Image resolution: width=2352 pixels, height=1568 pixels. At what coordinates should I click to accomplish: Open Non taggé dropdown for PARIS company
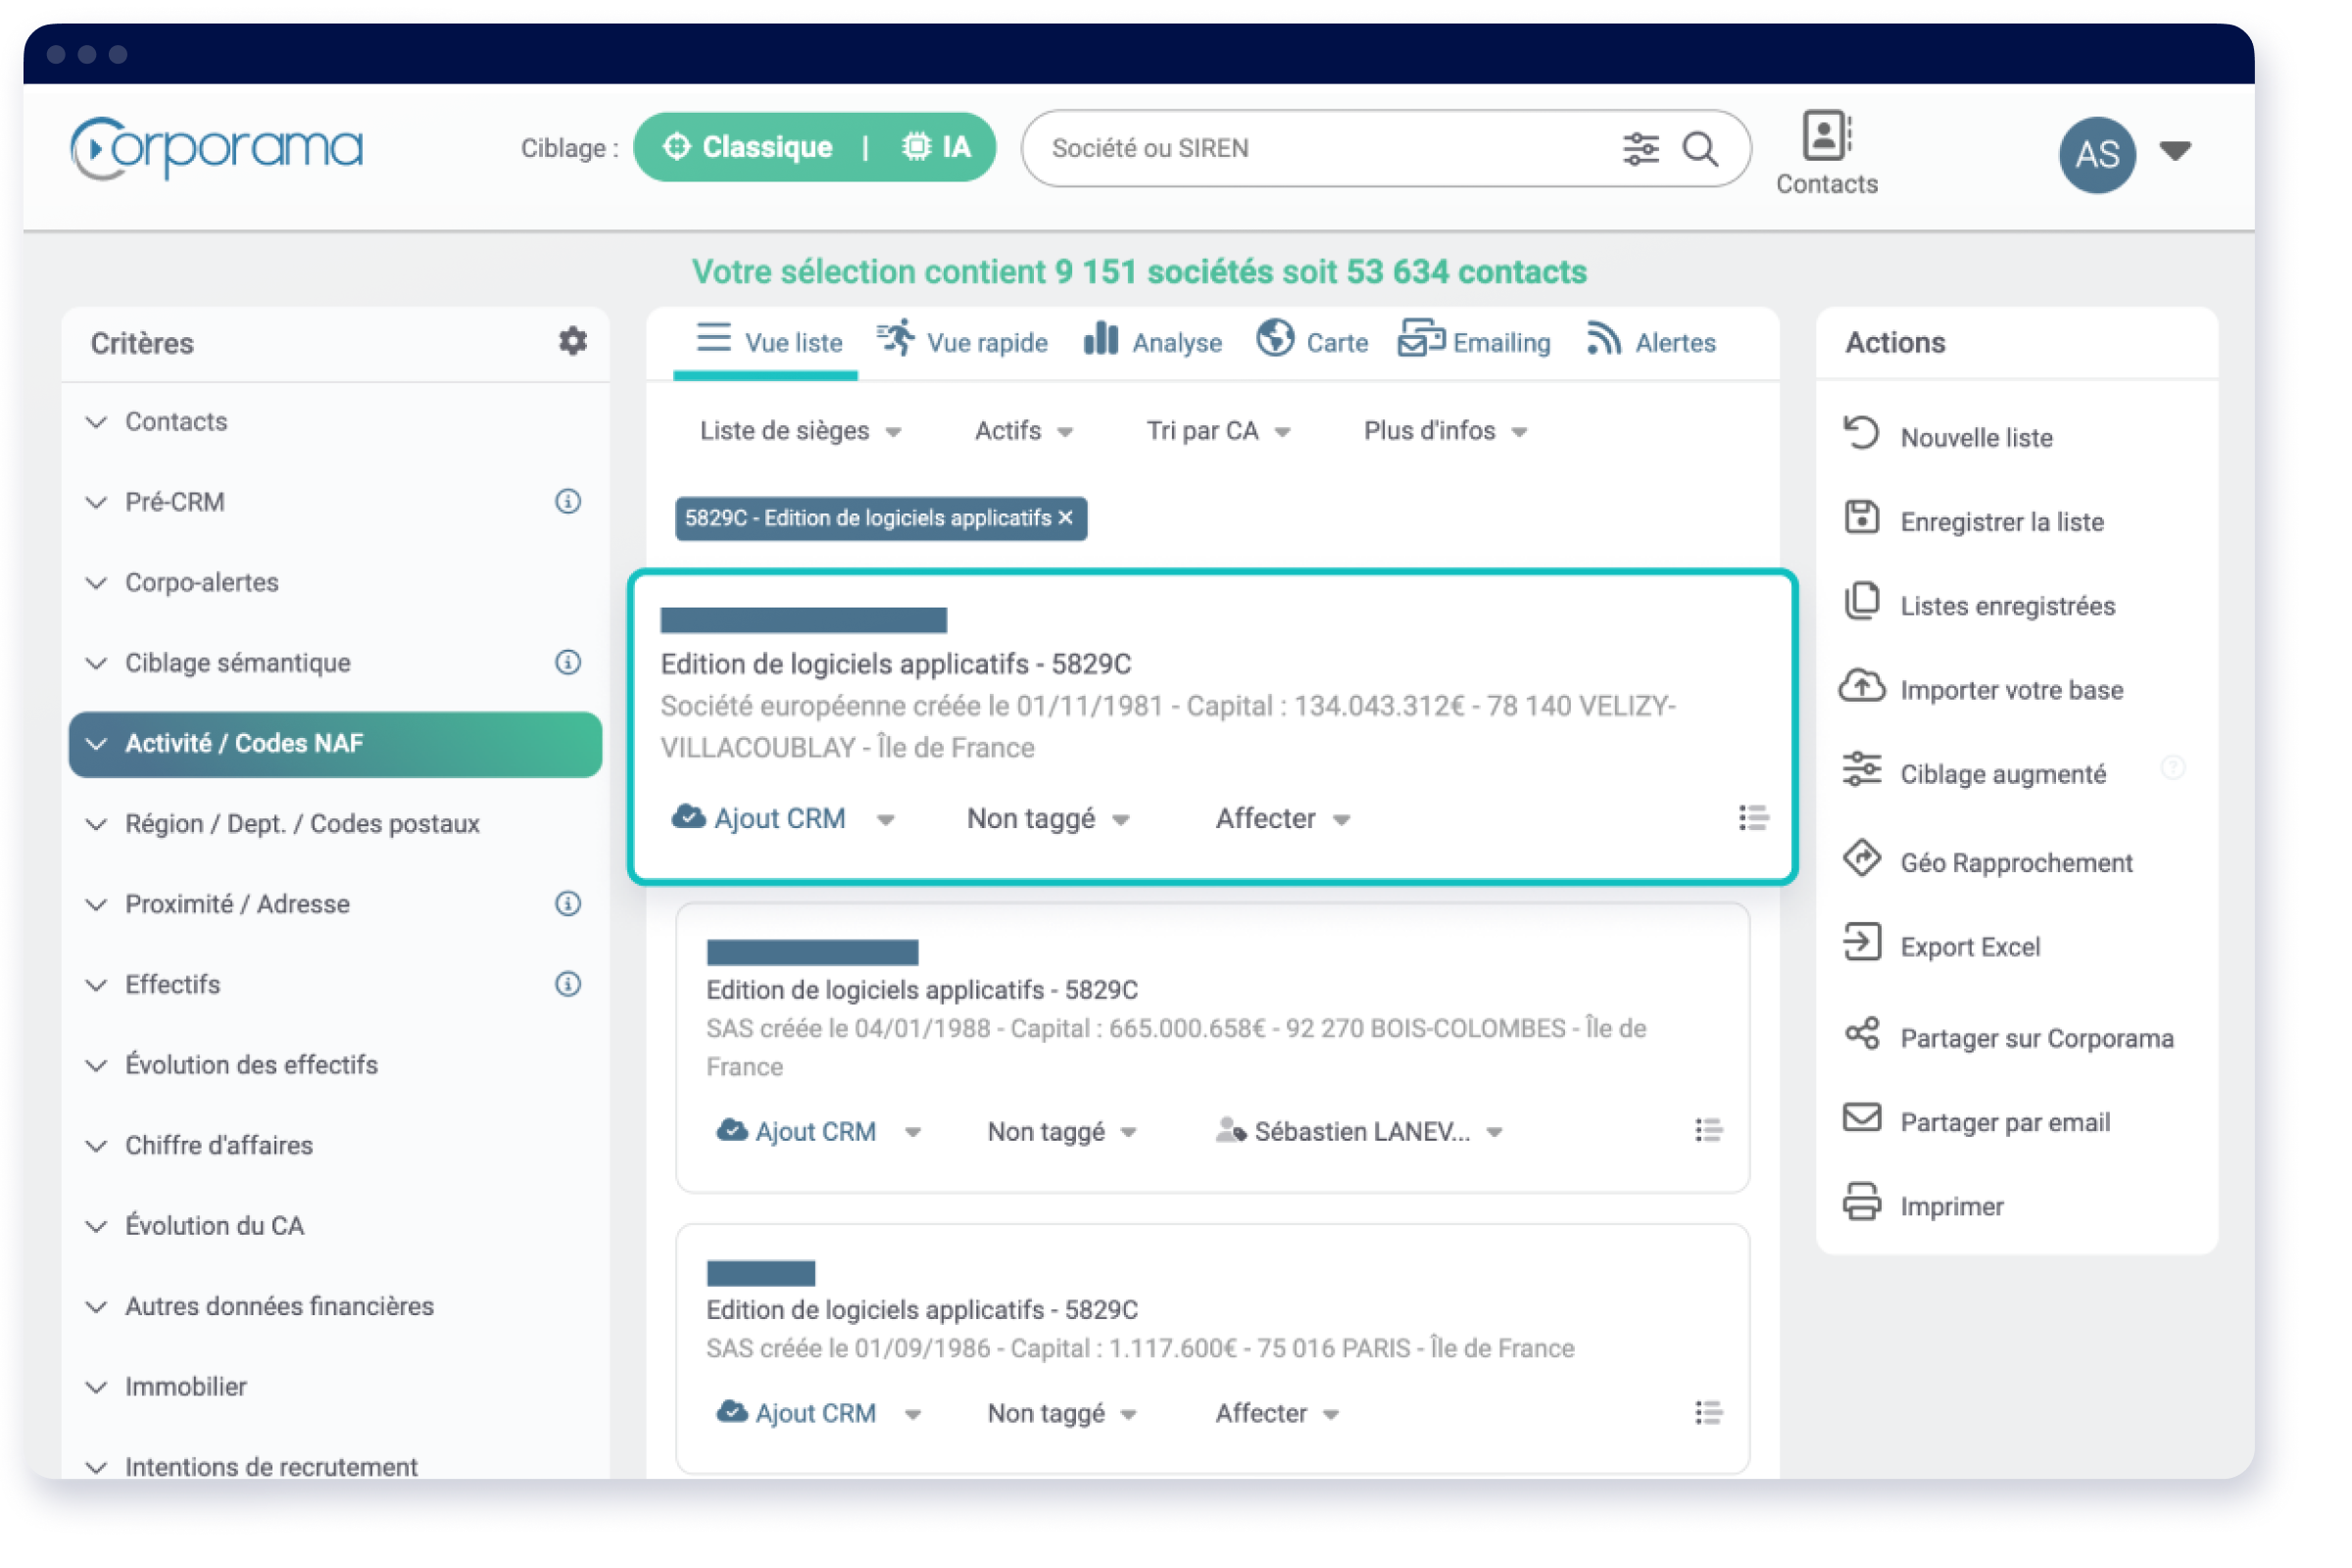tap(1062, 1413)
